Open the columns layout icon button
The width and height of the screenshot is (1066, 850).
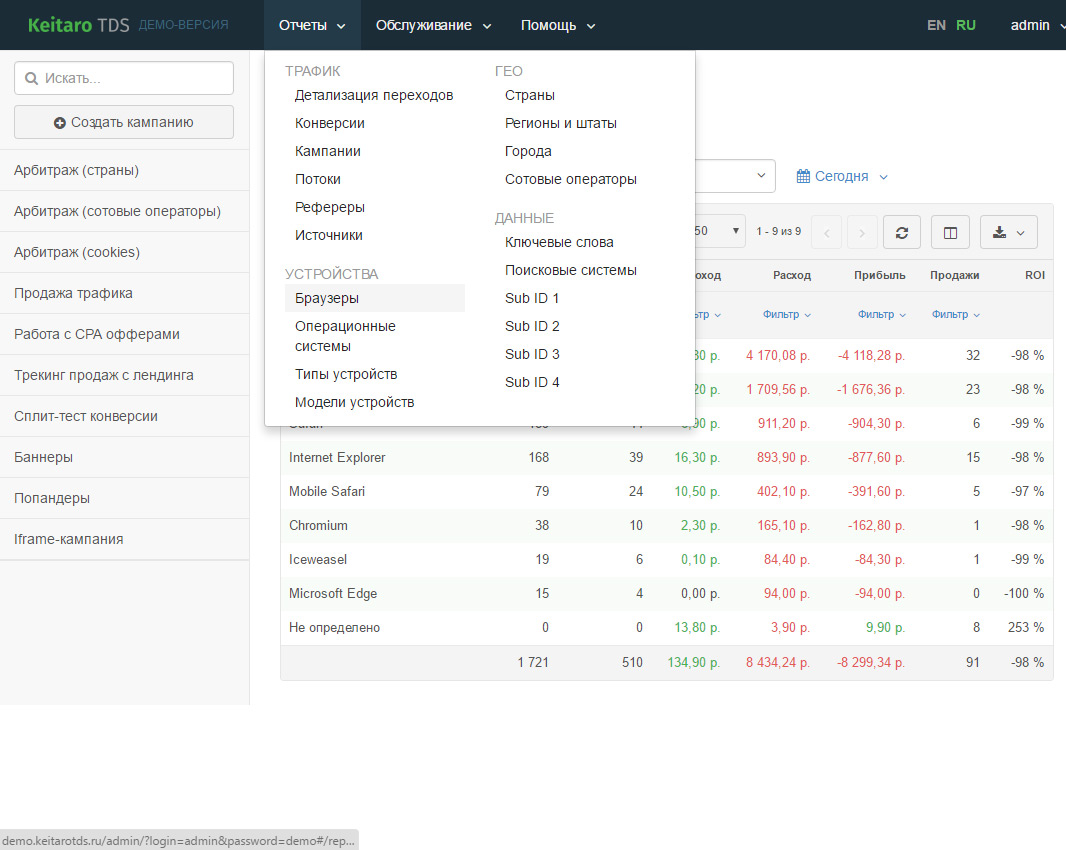pyautogui.click(x=950, y=232)
